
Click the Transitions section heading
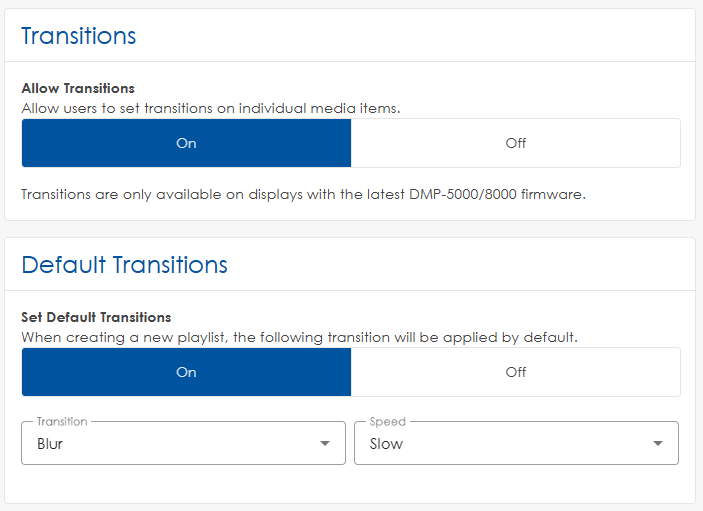click(x=79, y=36)
